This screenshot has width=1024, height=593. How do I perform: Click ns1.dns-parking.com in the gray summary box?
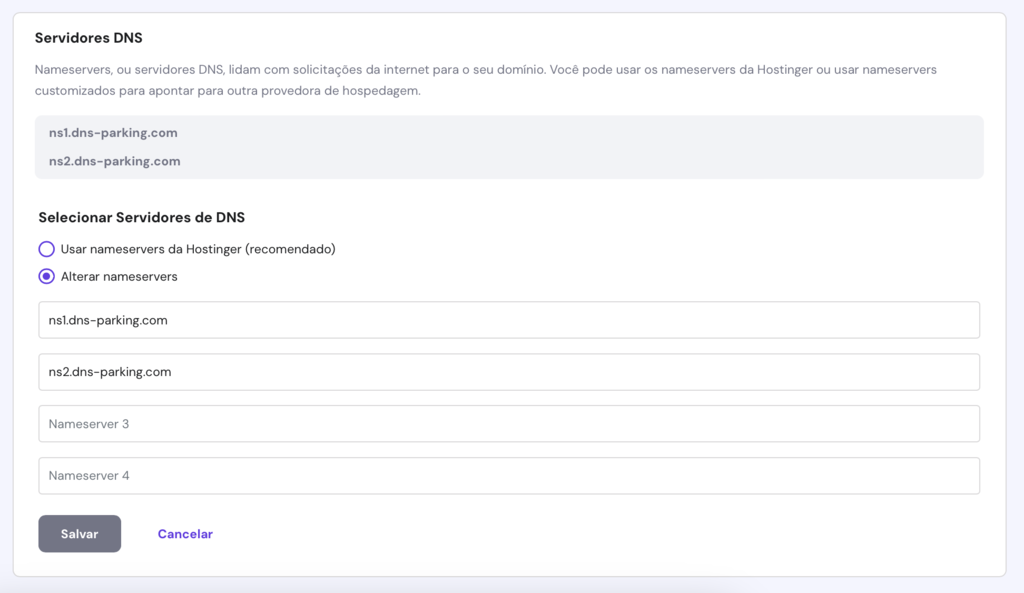113,132
